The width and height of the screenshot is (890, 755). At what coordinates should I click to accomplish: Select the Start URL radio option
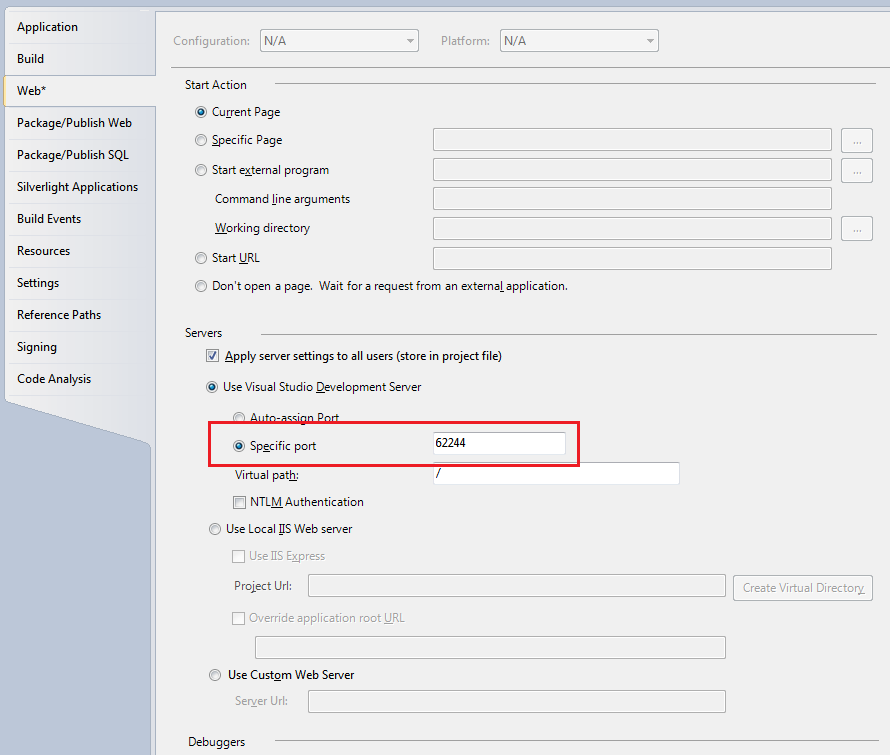(202, 259)
